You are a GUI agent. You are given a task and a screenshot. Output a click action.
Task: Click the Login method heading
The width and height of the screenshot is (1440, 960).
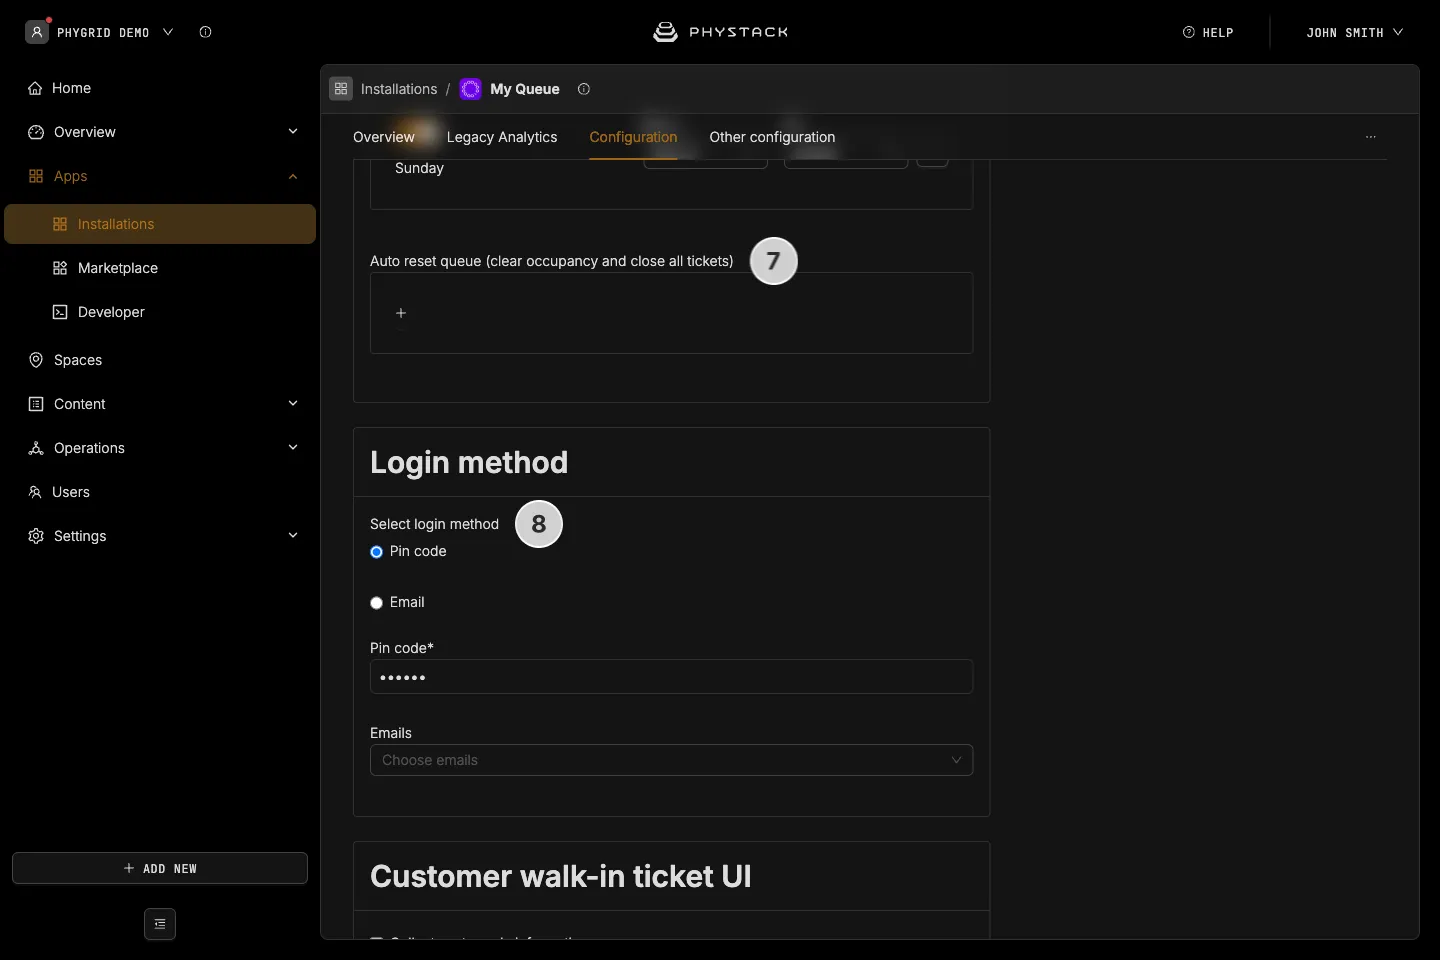click(469, 462)
